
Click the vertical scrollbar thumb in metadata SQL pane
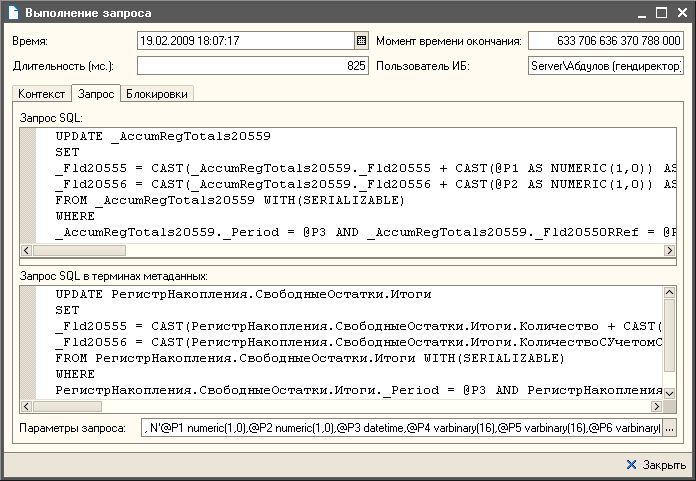(669, 335)
